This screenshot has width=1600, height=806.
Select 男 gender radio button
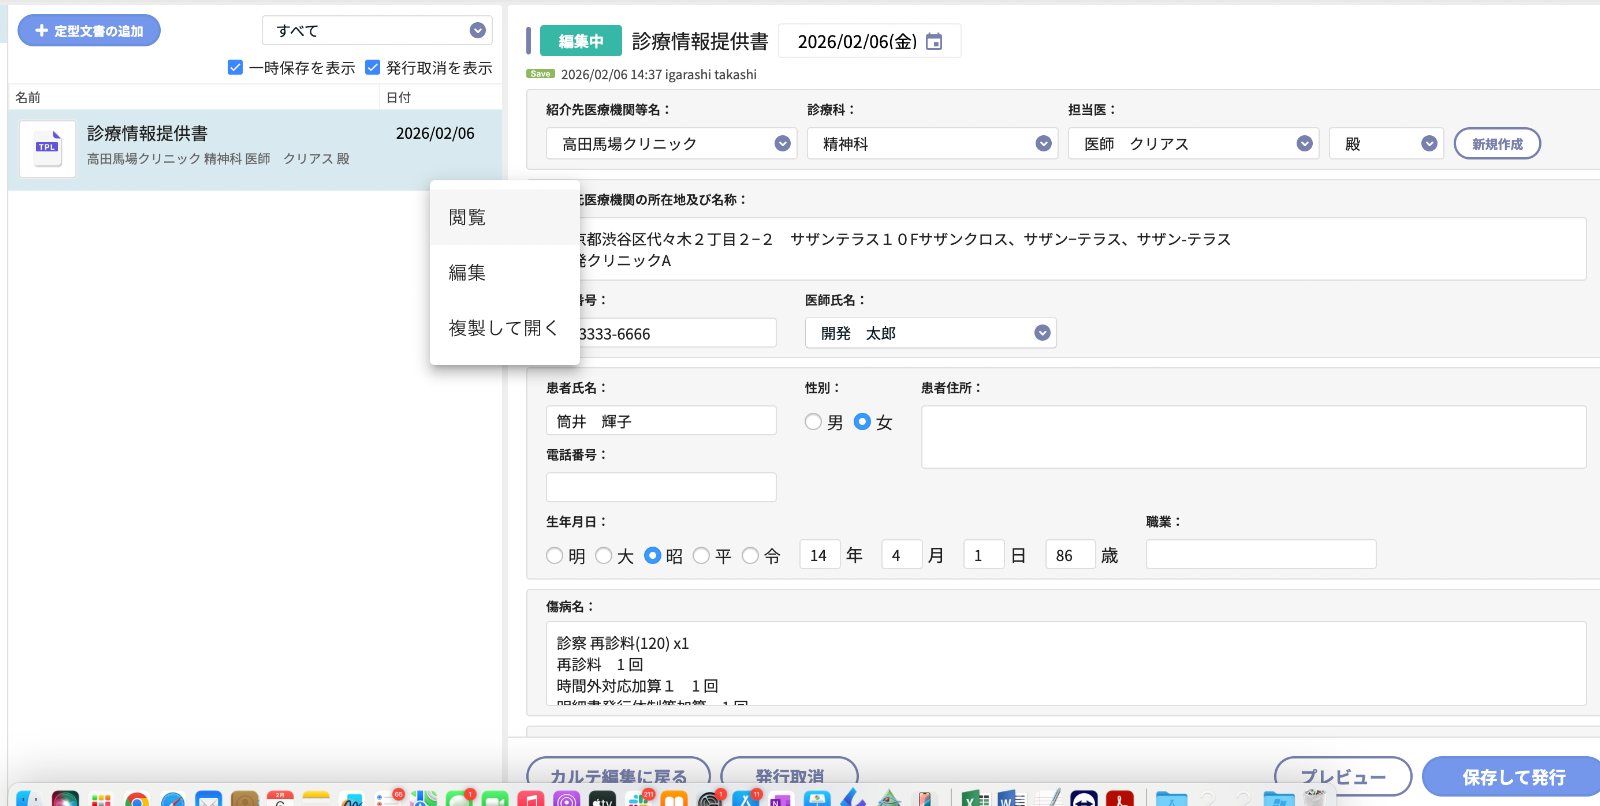(x=813, y=422)
